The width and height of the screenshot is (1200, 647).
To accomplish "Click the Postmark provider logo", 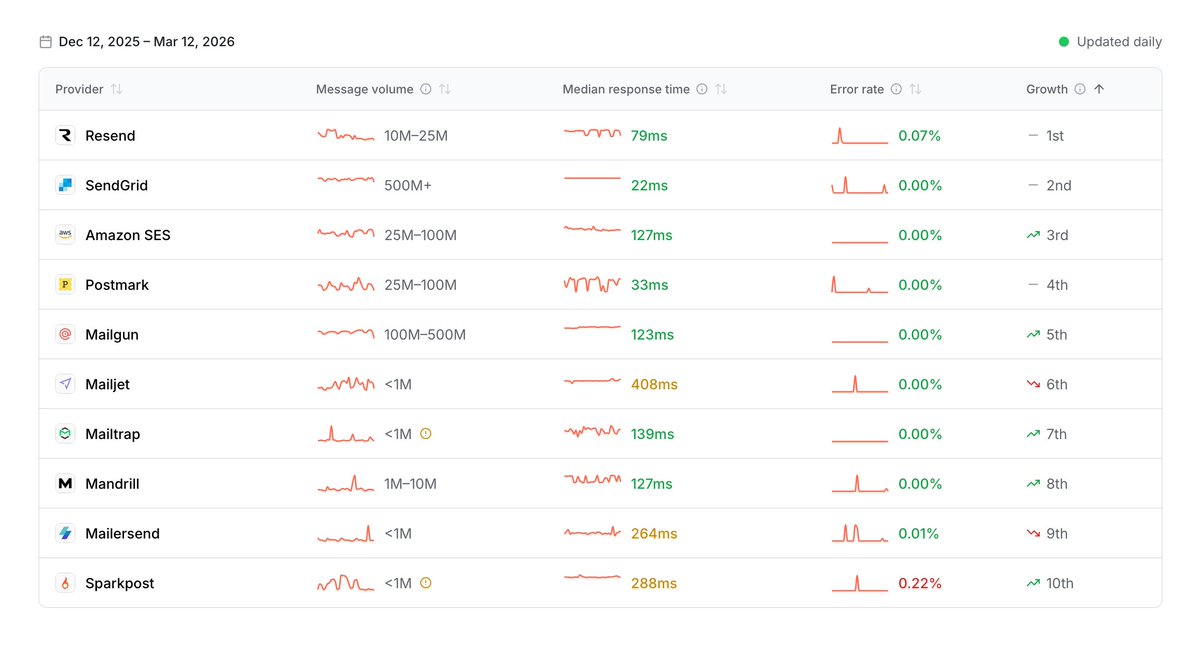I will [x=65, y=285].
